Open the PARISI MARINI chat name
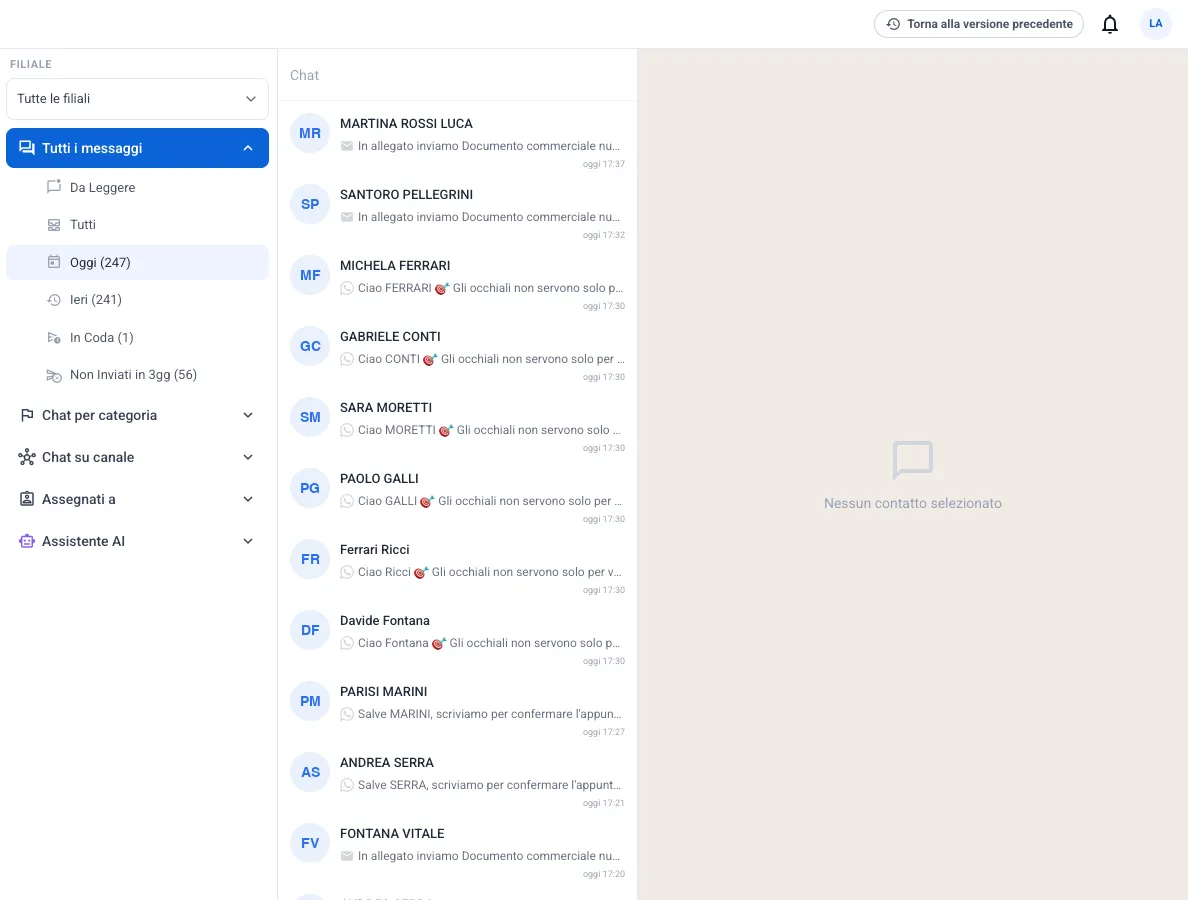The height and width of the screenshot is (900, 1188). click(x=383, y=692)
